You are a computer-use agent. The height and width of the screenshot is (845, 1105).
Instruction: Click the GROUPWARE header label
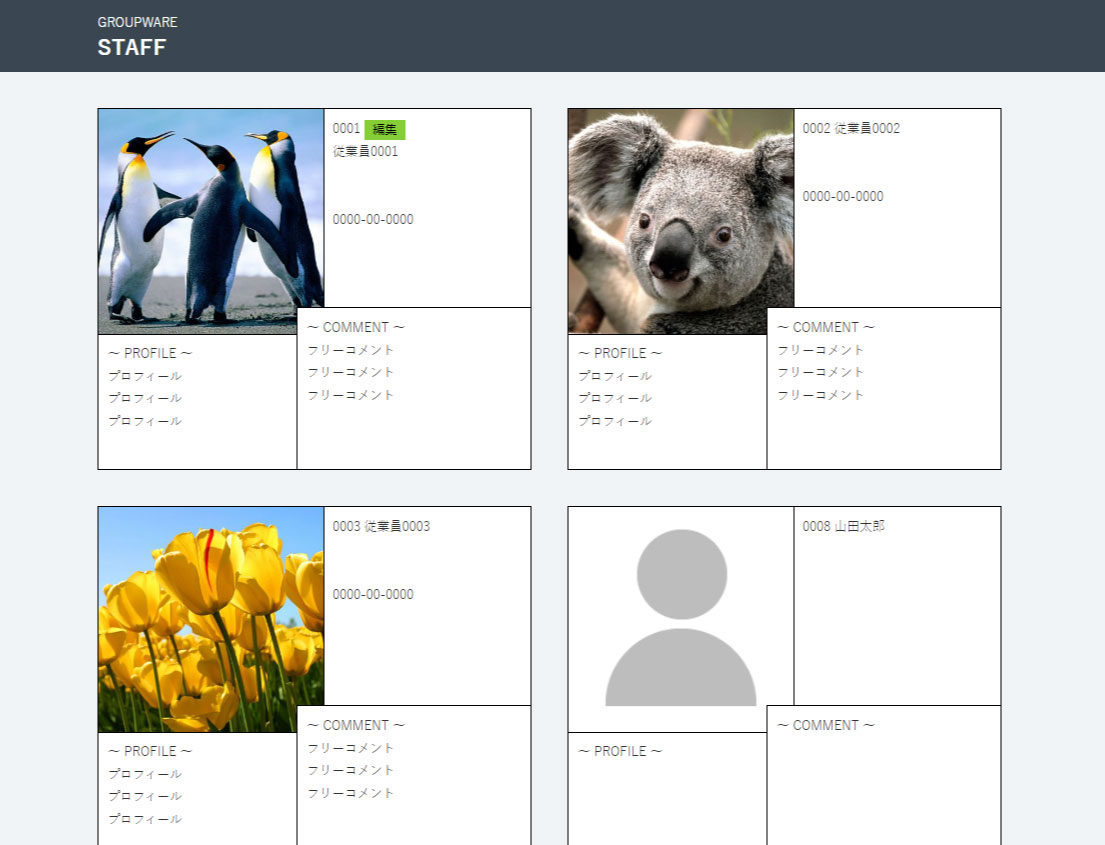[x=137, y=22]
